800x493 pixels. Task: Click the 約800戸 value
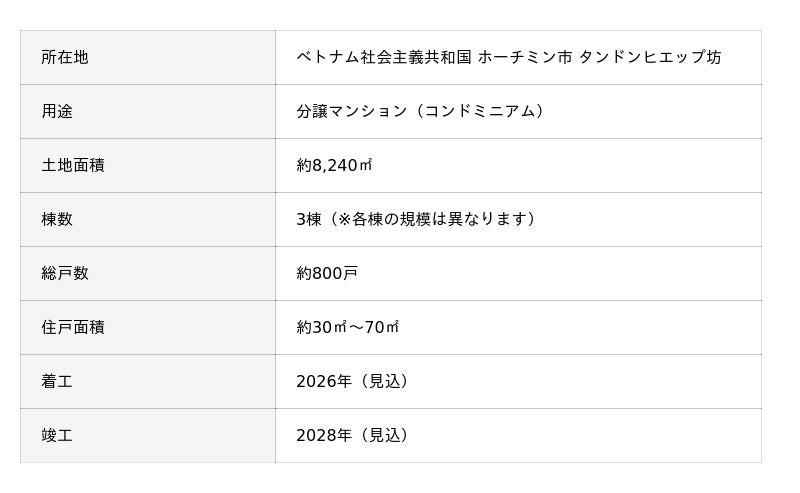click(x=327, y=274)
